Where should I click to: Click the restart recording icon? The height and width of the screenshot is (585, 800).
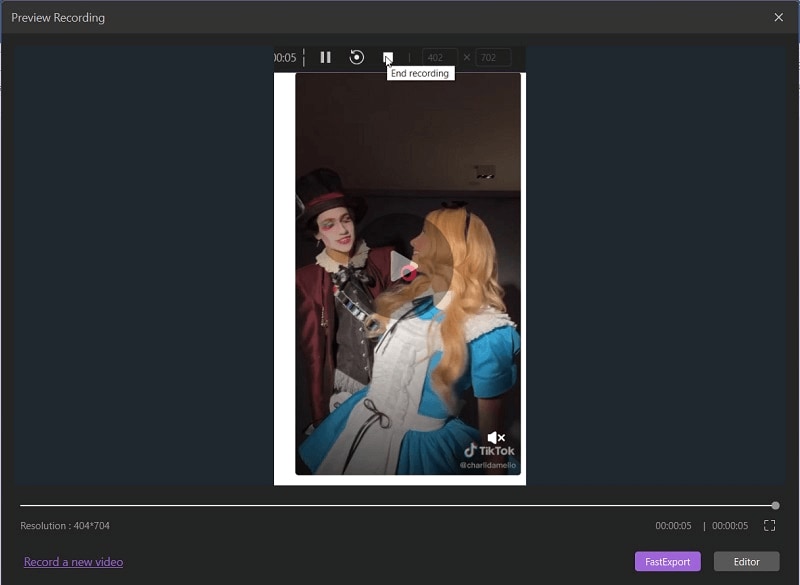[x=357, y=57]
